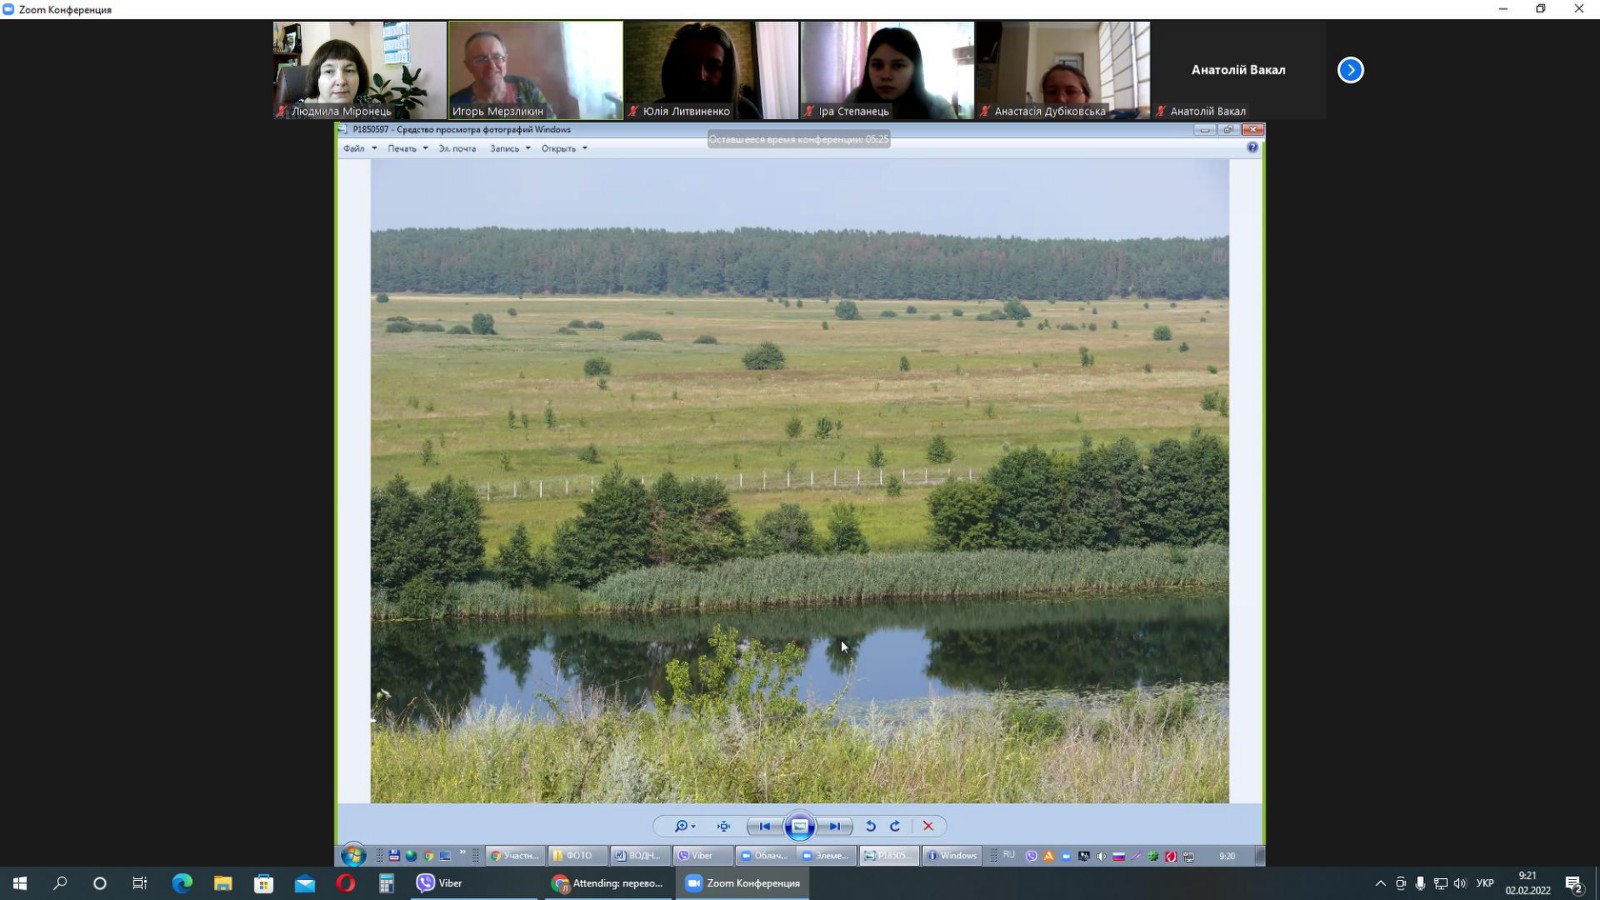The height and width of the screenshot is (900, 1600).
Task: Select Игорь Мерзликин video thumbnail
Action: pos(535,70)
